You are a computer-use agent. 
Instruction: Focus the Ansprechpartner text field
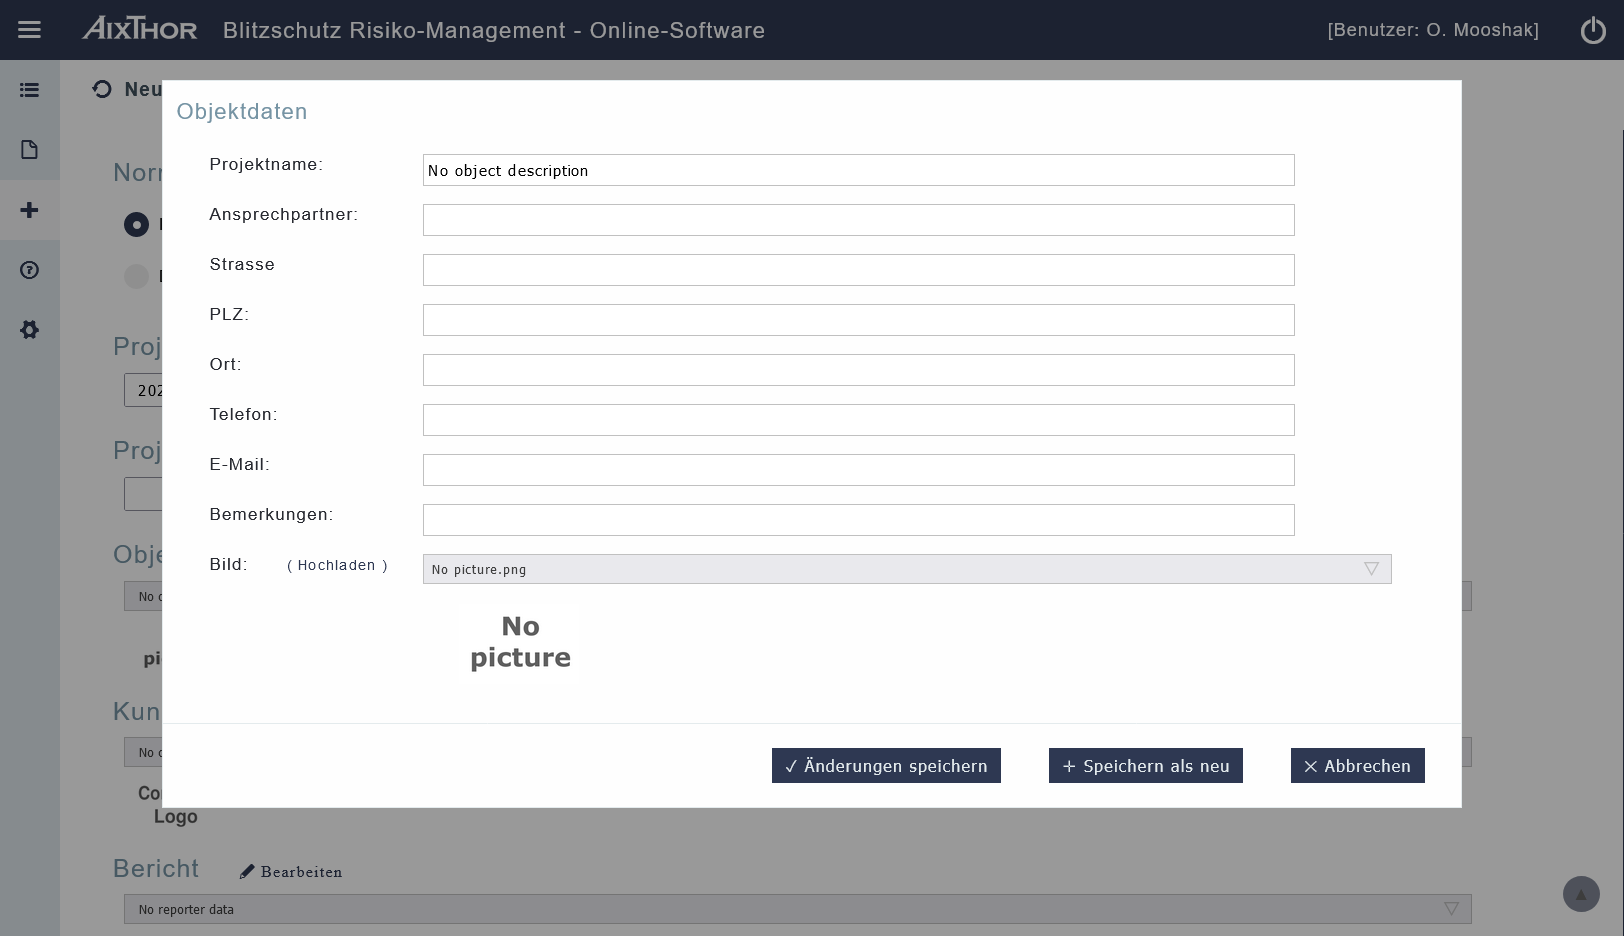[x=858, y=220]
